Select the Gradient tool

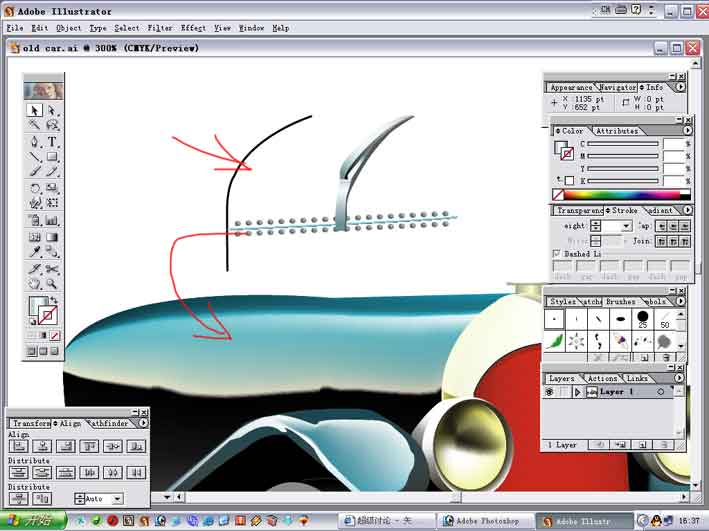(x=52, y=237)
